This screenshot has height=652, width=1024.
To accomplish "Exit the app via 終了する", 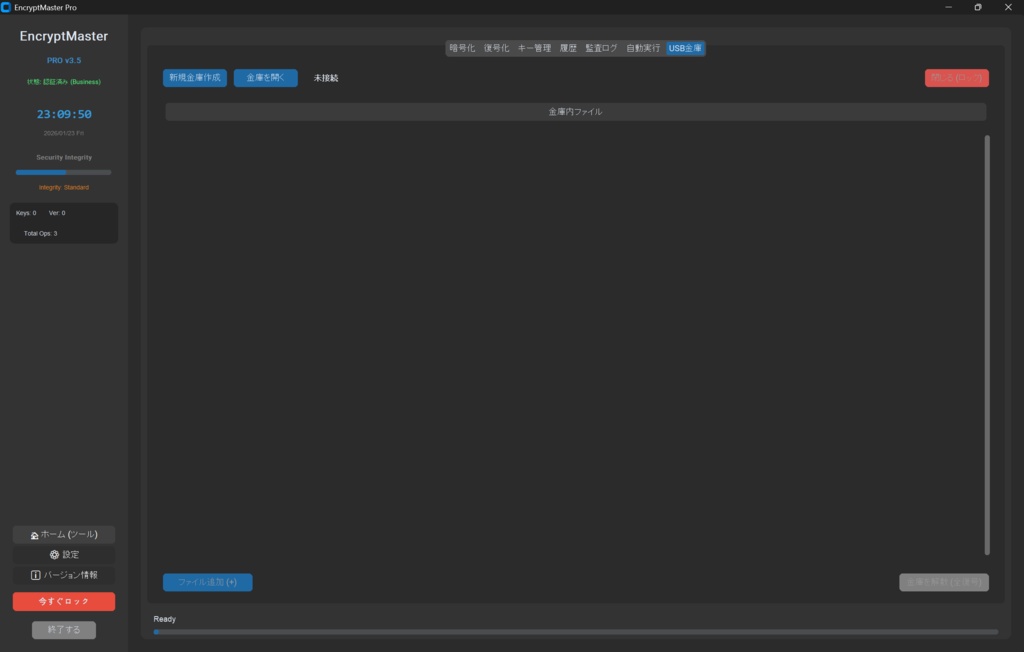I will point(63,629).
